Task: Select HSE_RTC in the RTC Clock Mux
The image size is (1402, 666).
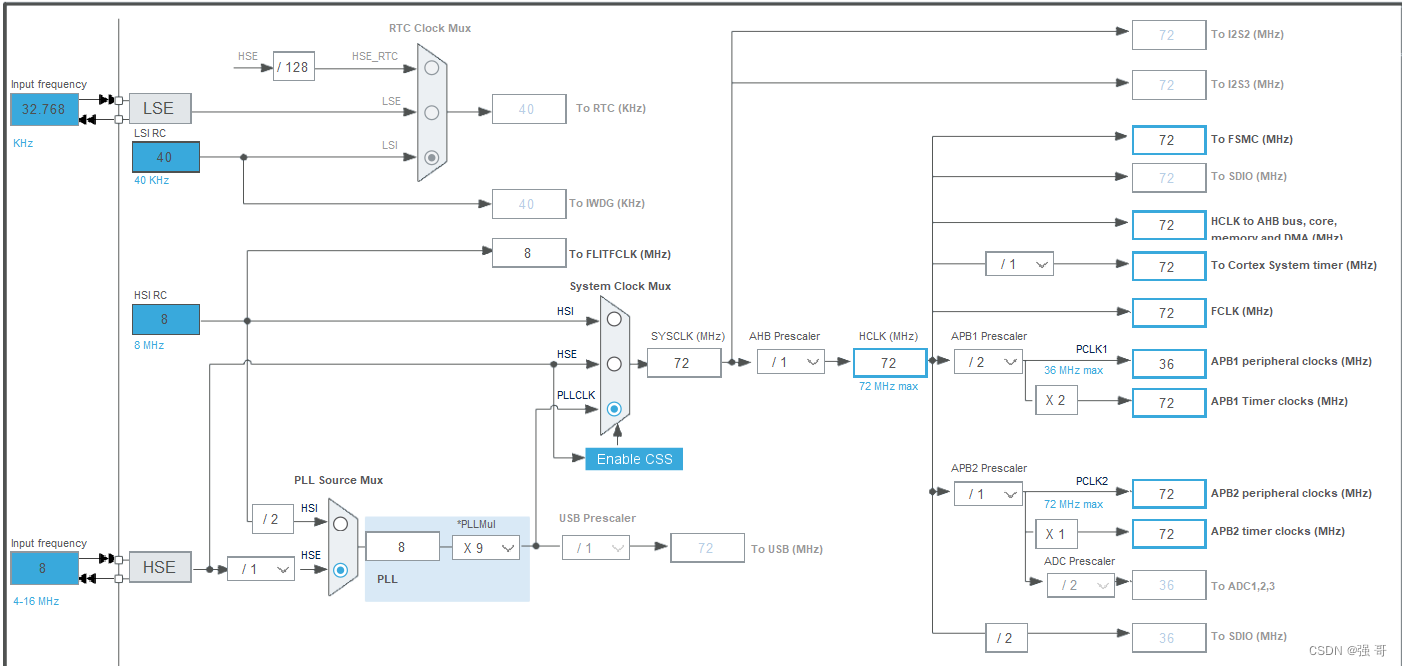Action: pyautogui.click(x=431, y=66)
